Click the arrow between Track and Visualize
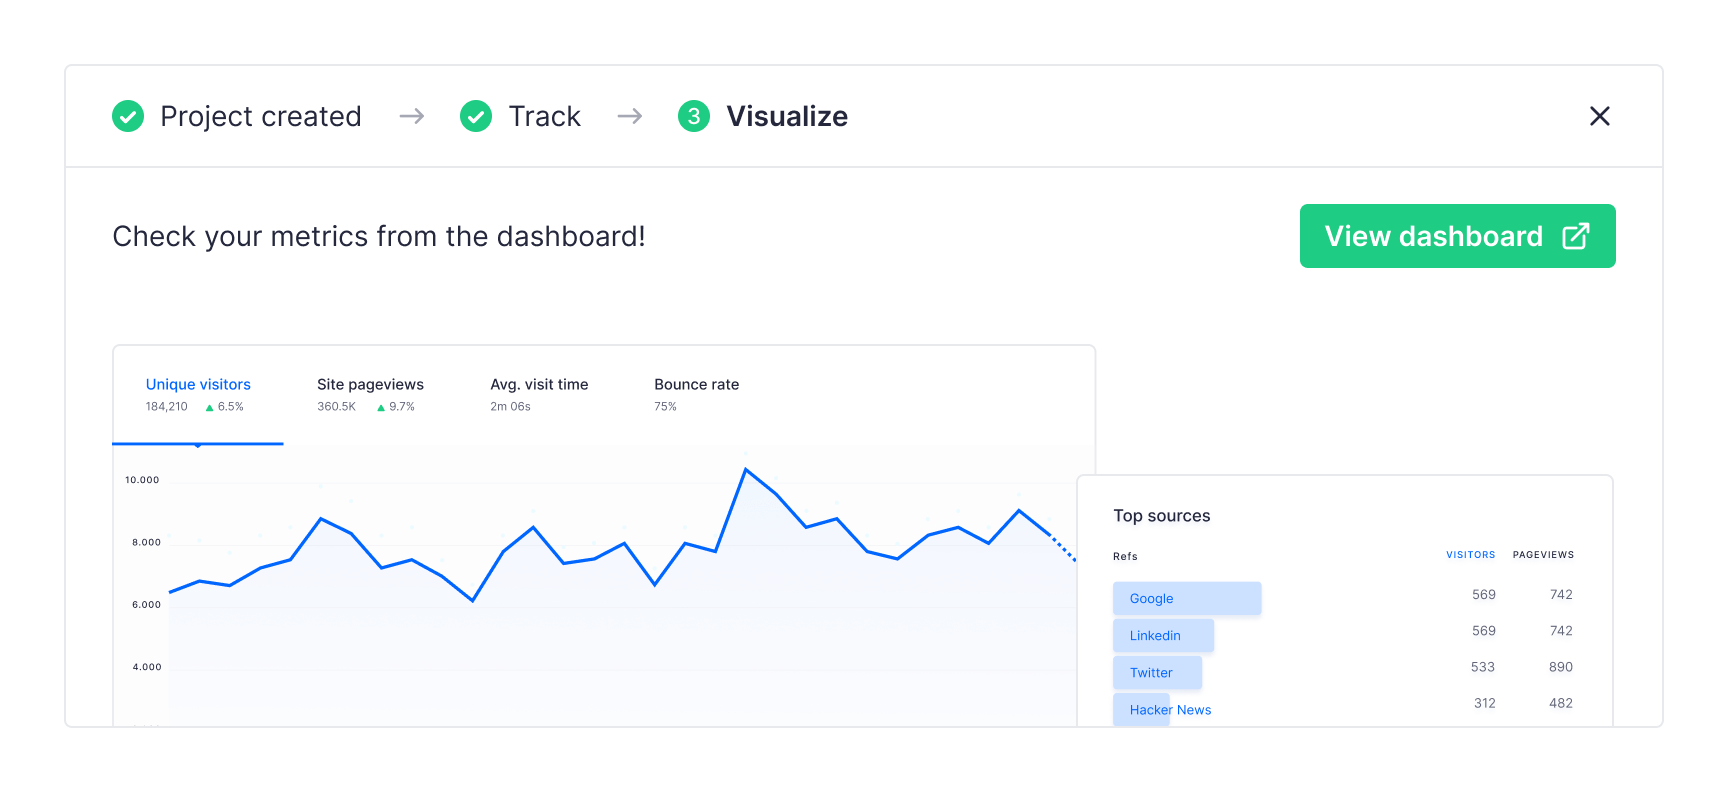The width and height of the screenshot is (1728, 792). pyautogui.click(x=630, y=116)
